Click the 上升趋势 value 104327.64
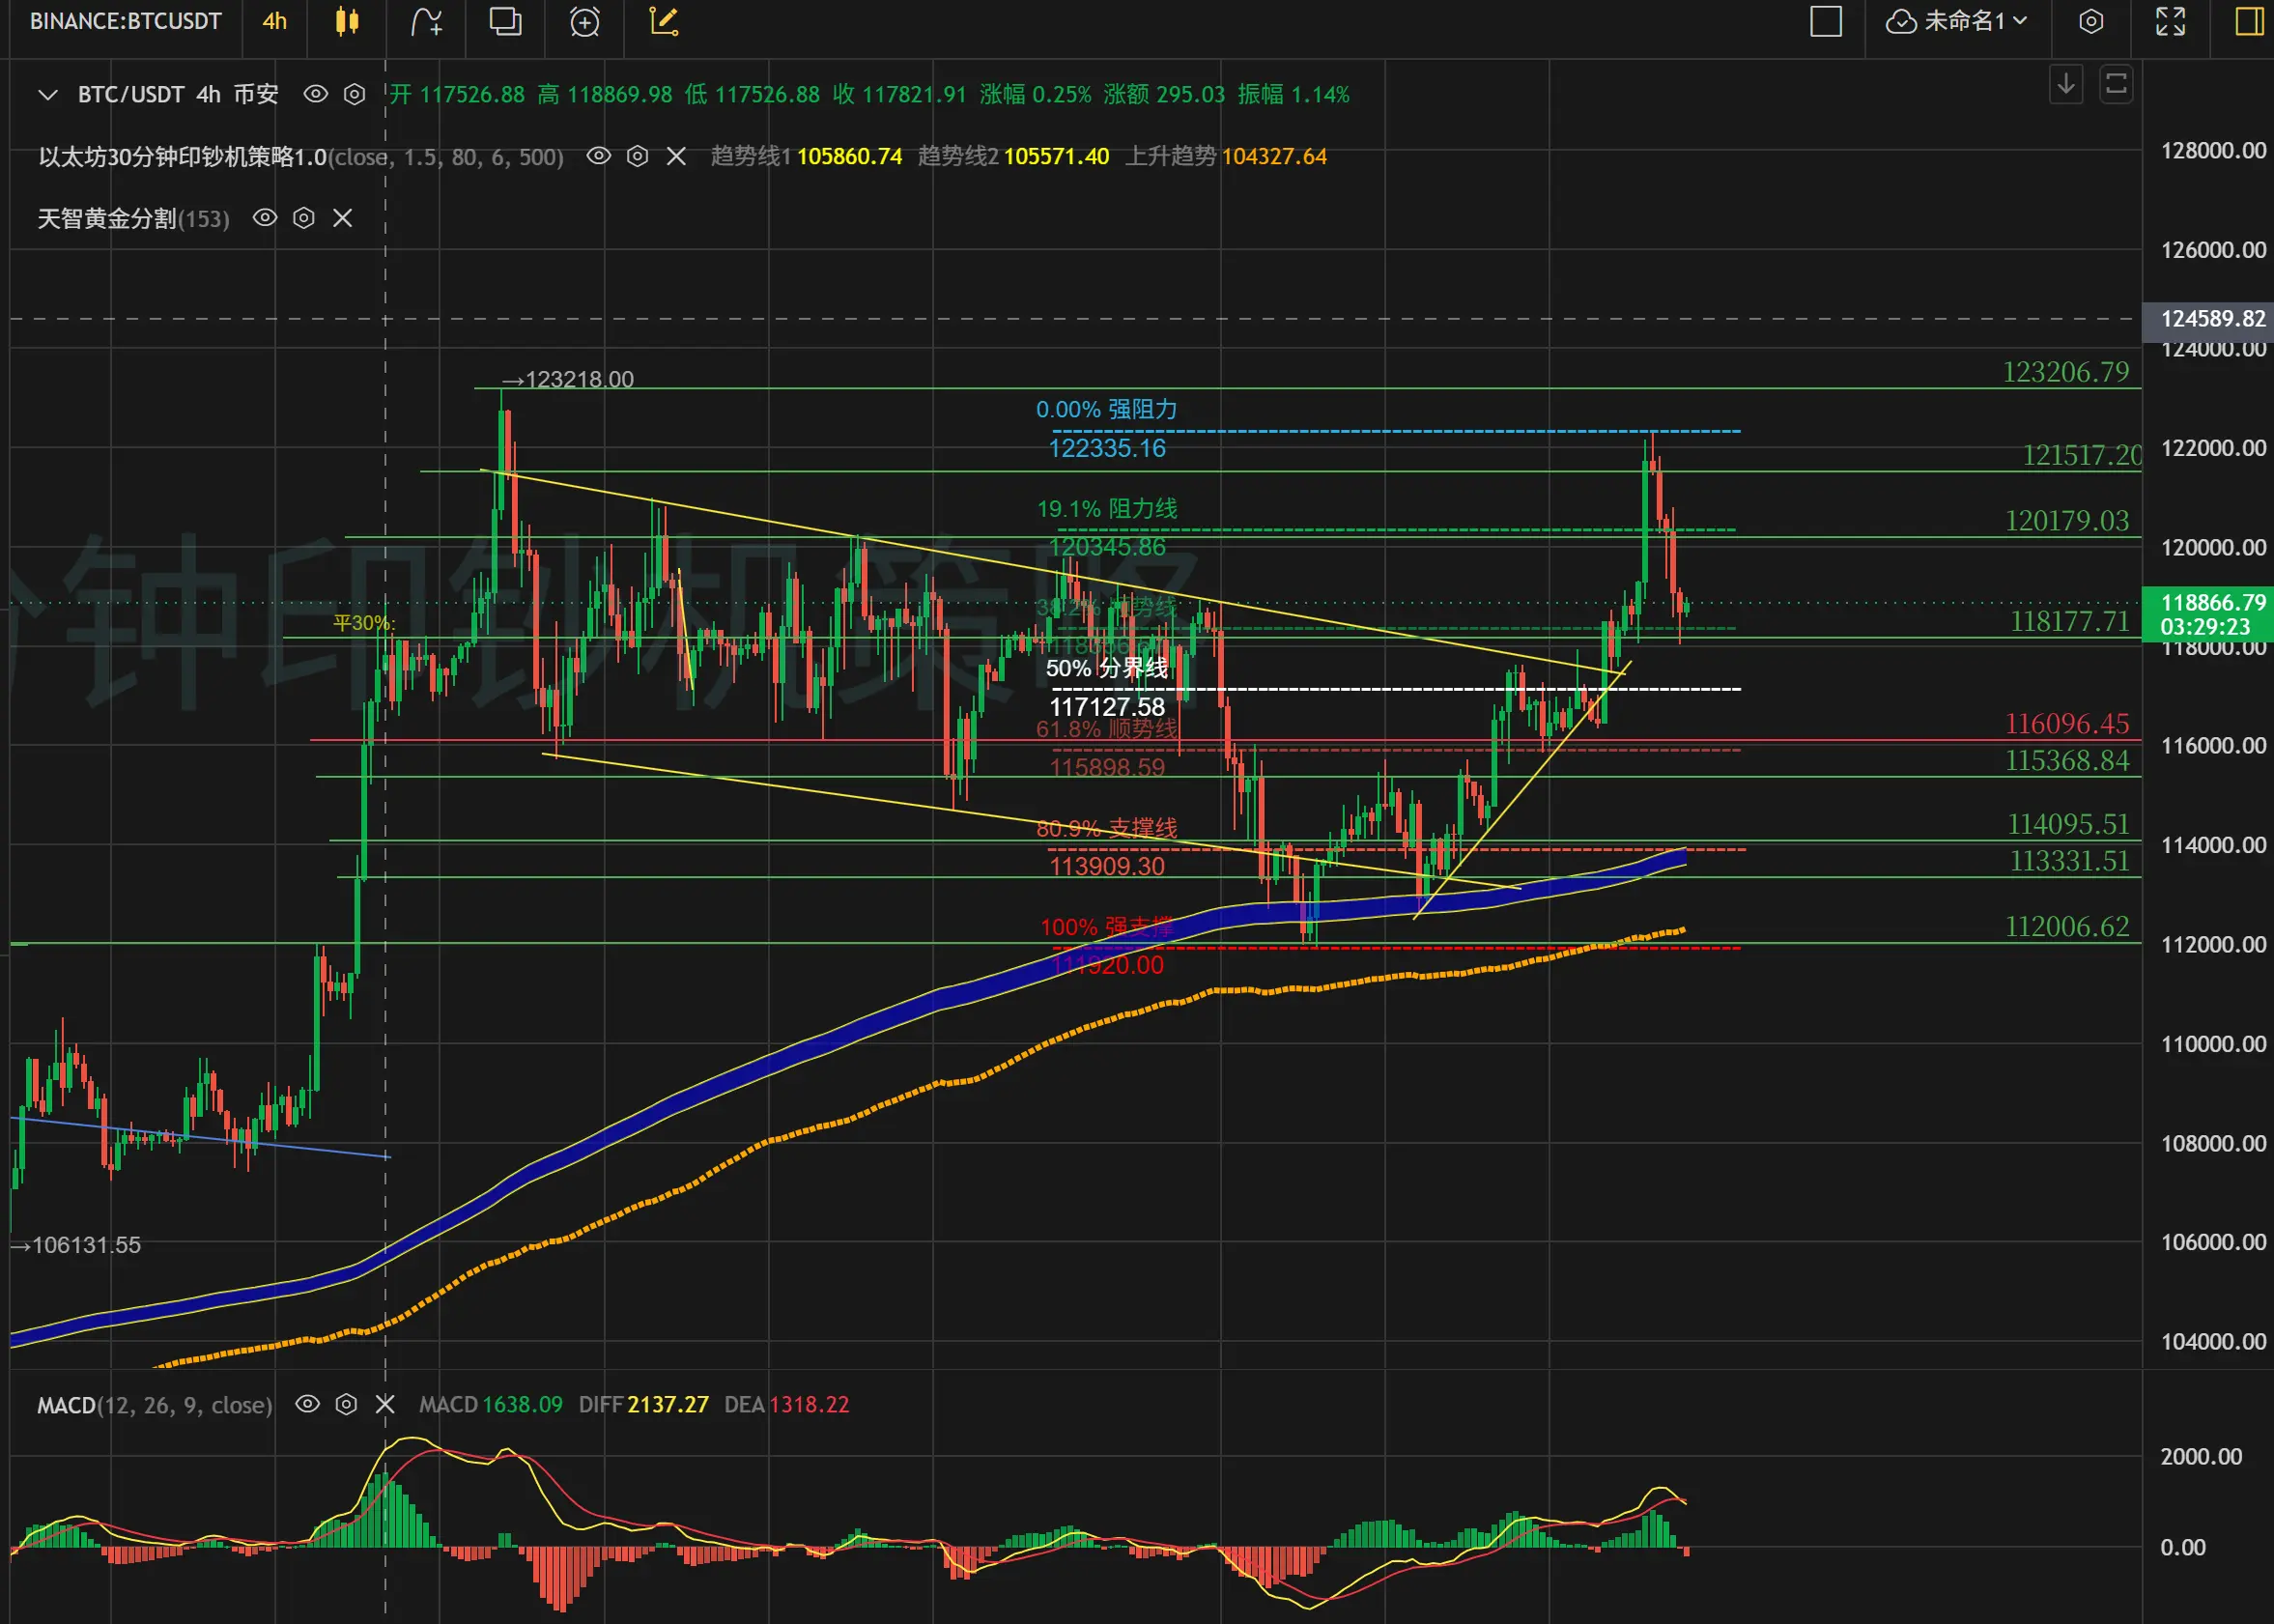This screenshot has width=2274, height=1624. click(x=1275, y=157)
